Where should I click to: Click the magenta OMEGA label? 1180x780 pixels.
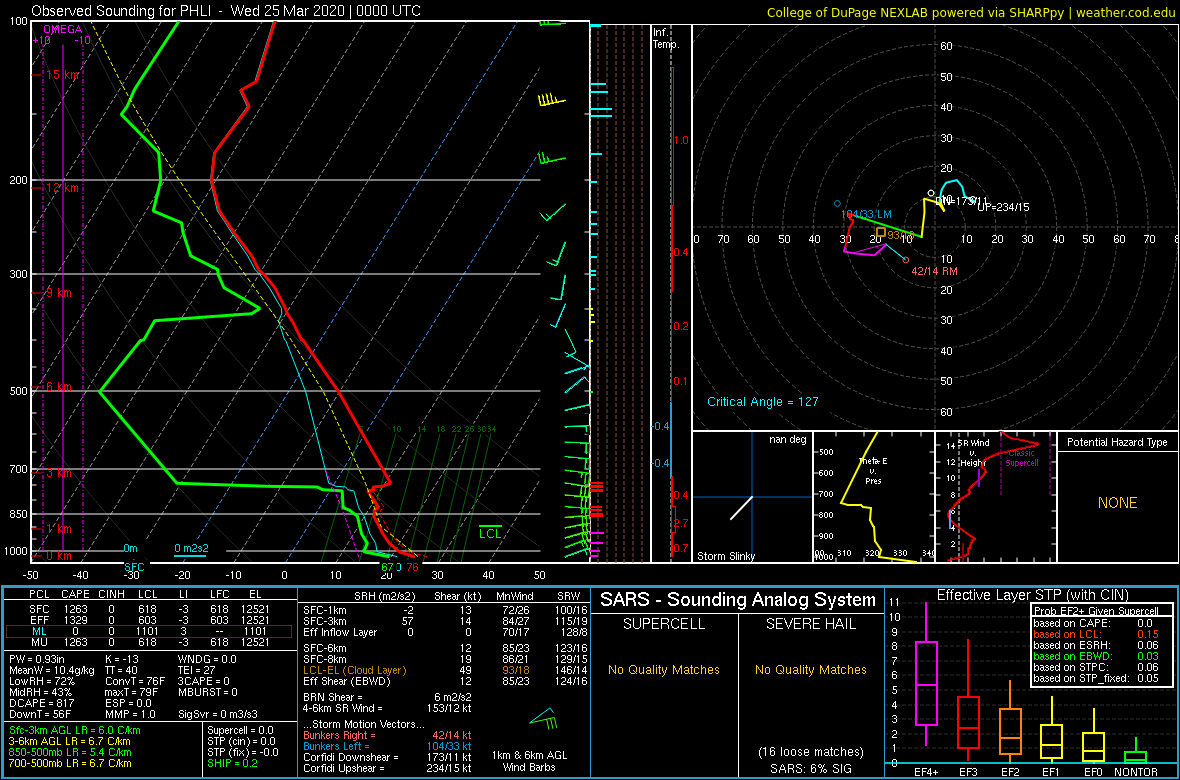click(61, 29)
